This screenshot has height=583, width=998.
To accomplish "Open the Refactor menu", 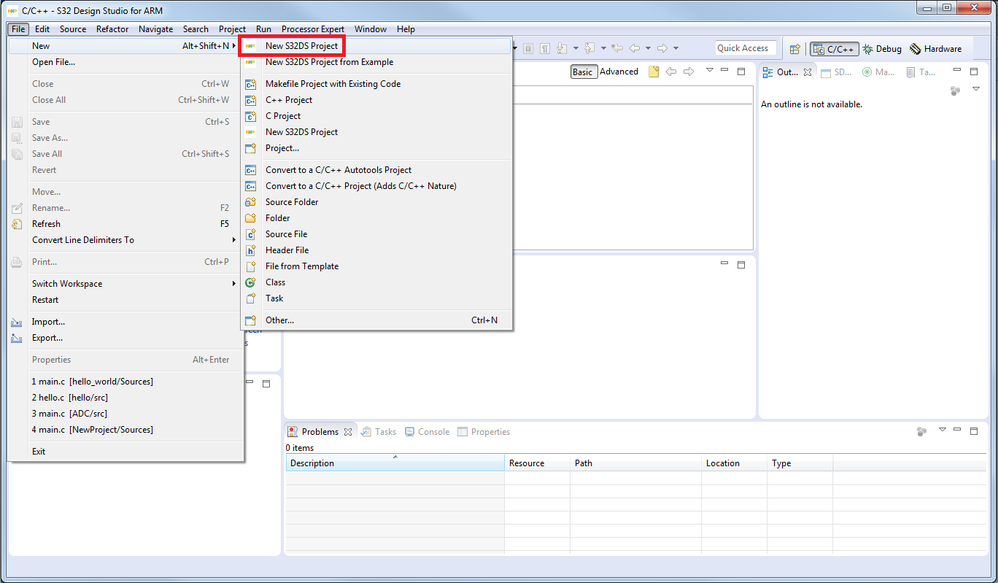I will pos(112,29).
